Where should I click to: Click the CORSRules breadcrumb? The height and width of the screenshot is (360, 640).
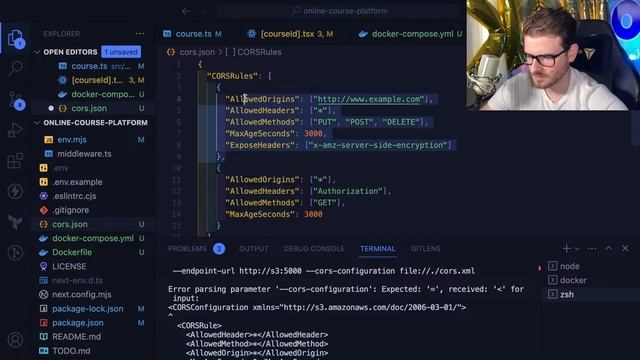click(259, 52)
